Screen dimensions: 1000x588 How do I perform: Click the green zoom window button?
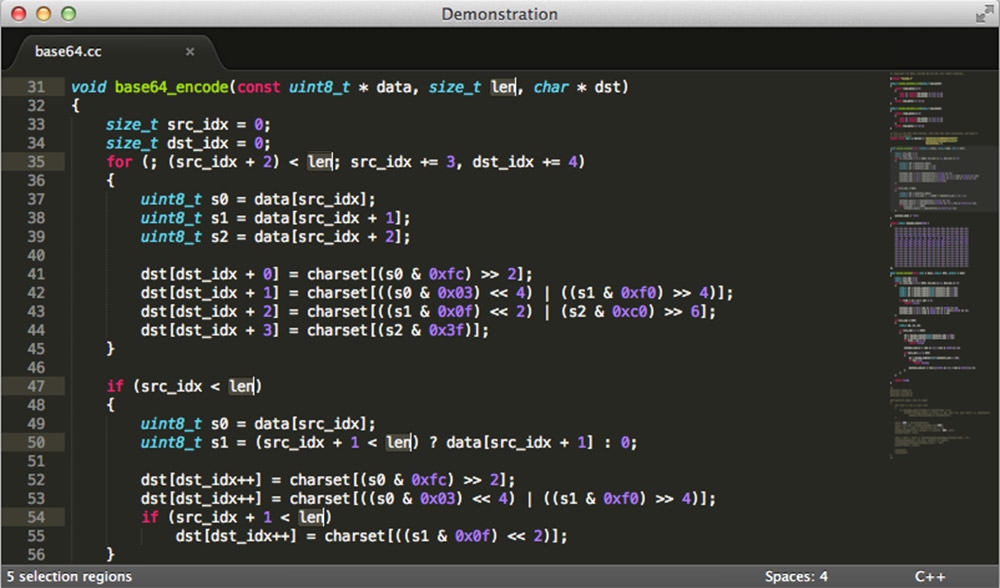click(x=68, y=13)
